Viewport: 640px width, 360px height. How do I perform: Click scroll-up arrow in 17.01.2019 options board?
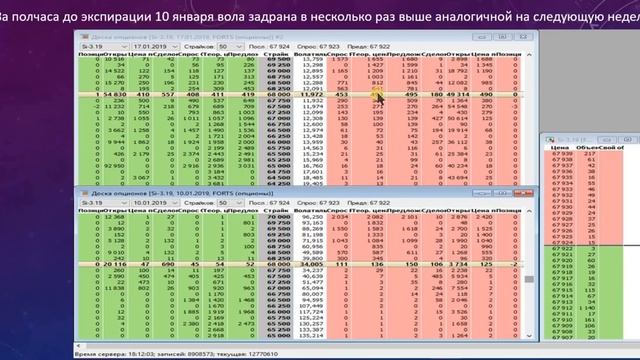click(x=529, y=54)
